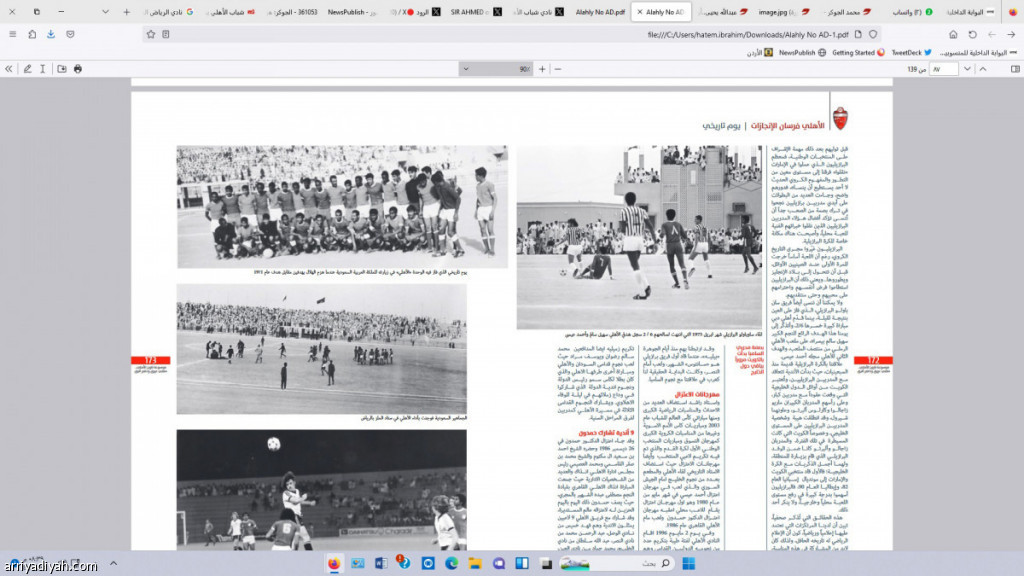This screenshot has height=576, width=1024.
Task: Click the PDF page number field
Action: tap(942, 69)
